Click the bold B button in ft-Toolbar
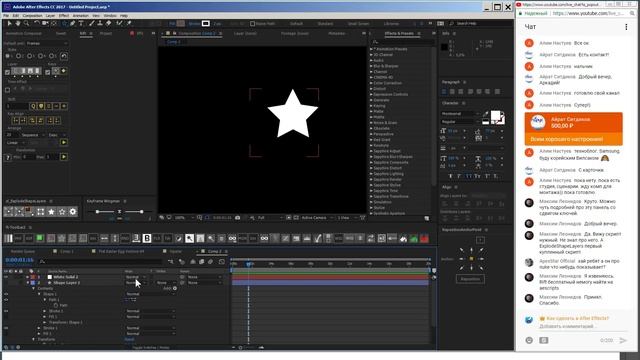This screenshot has height=360, width=640. click(147, 238)
